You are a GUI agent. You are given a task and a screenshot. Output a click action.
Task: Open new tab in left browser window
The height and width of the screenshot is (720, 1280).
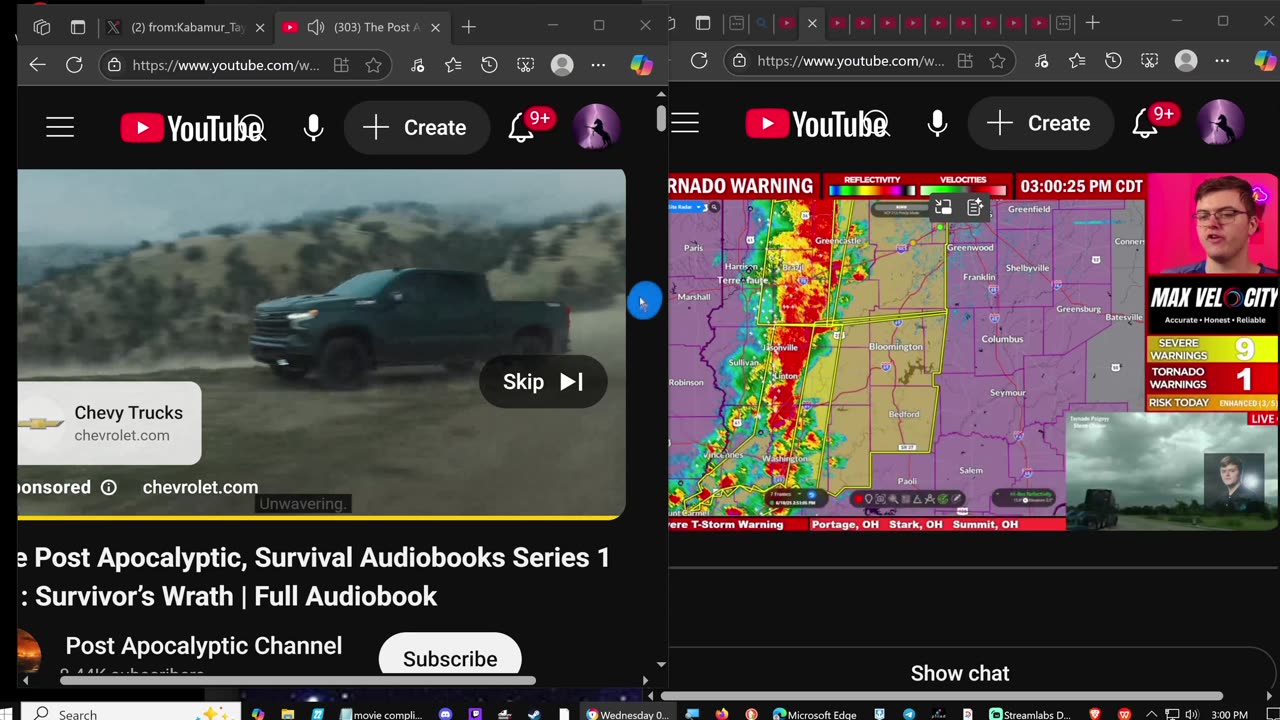469,27
